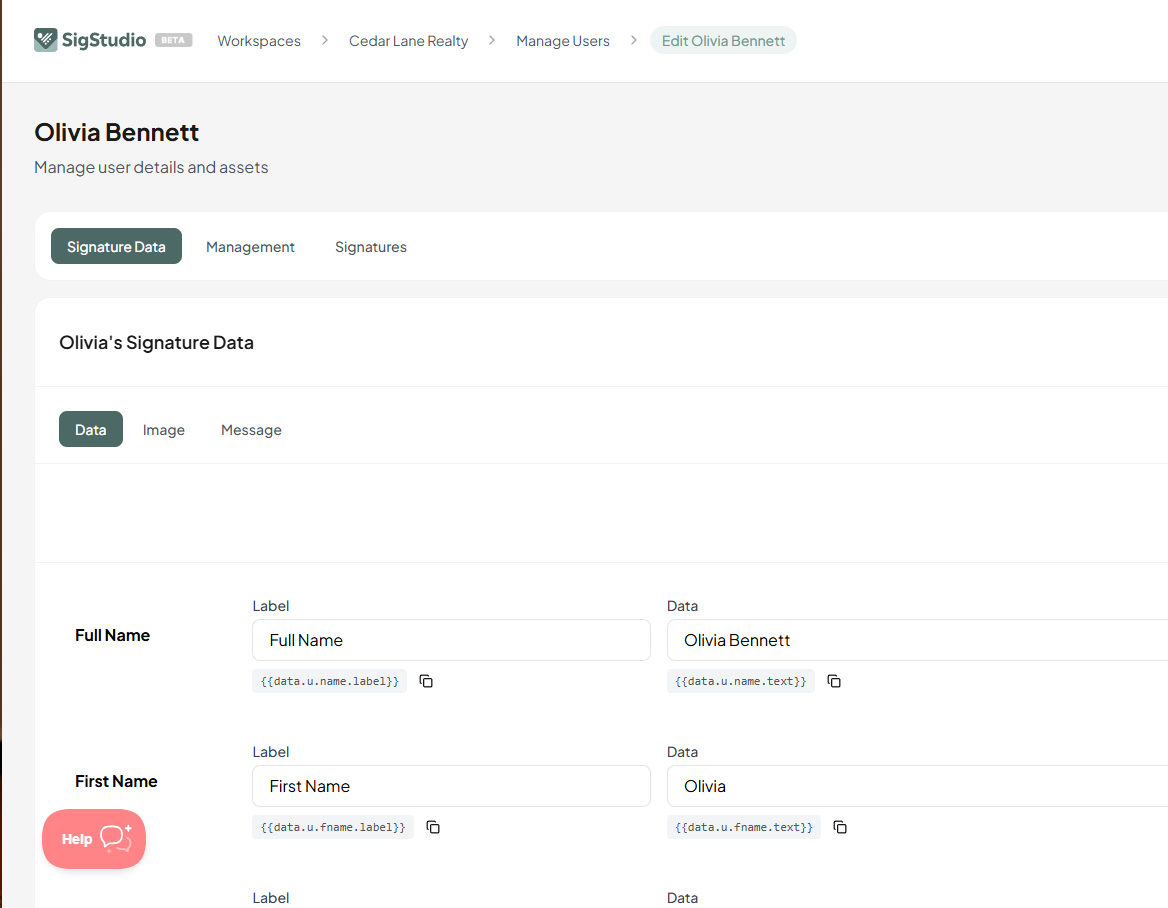Click the Olivia Bennett page heading

point(117,133)
